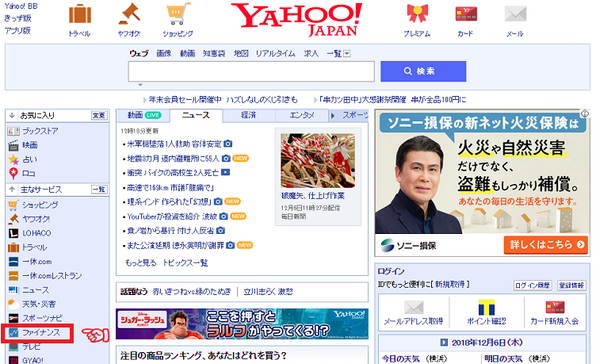
Task: Switch to the エンタメ tab
Action: [302, 115]
